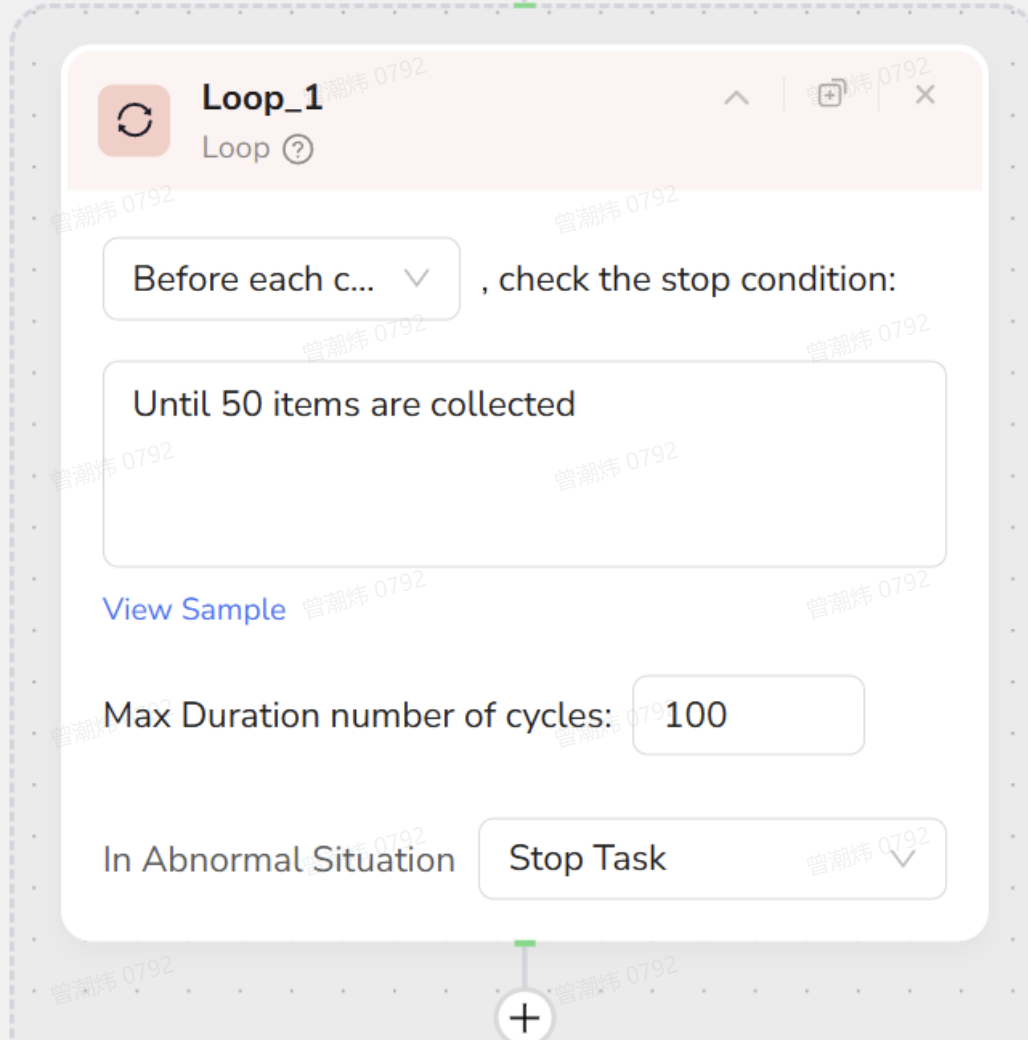The image size is (1028, 1040).
Task: Close the Loop_1 card with X
Action: click(x=925, y=95)
